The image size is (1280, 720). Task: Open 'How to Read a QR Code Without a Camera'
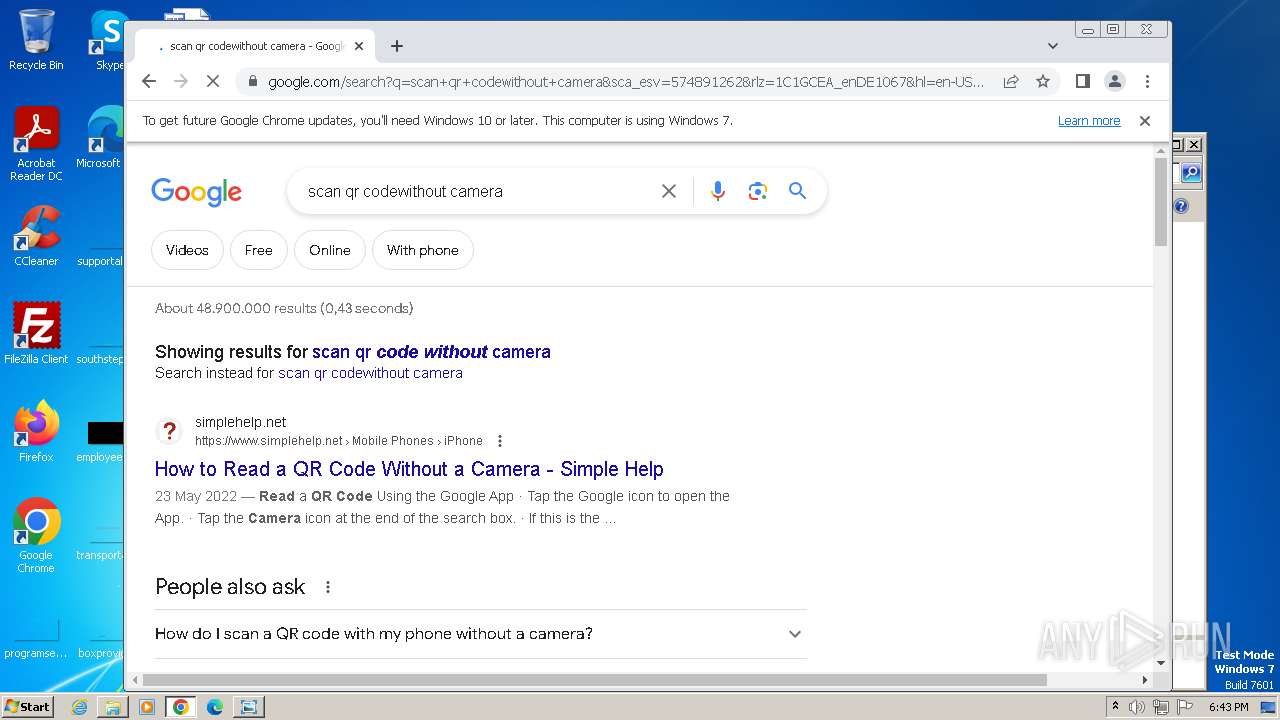click(409, 469)
